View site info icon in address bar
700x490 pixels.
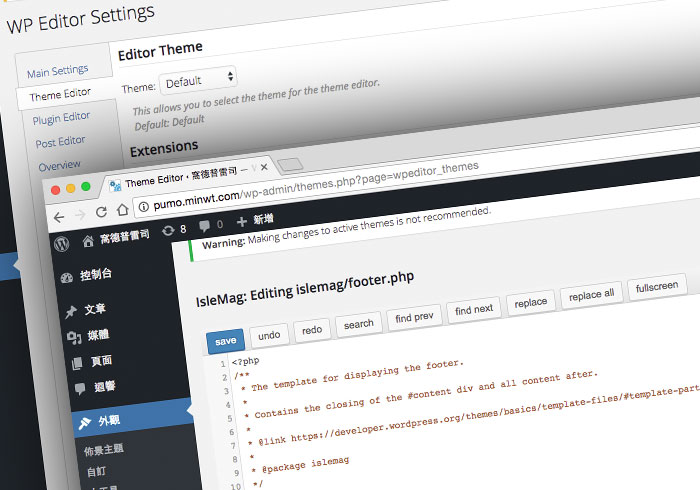pyautogui.click(x=143, y=207)
